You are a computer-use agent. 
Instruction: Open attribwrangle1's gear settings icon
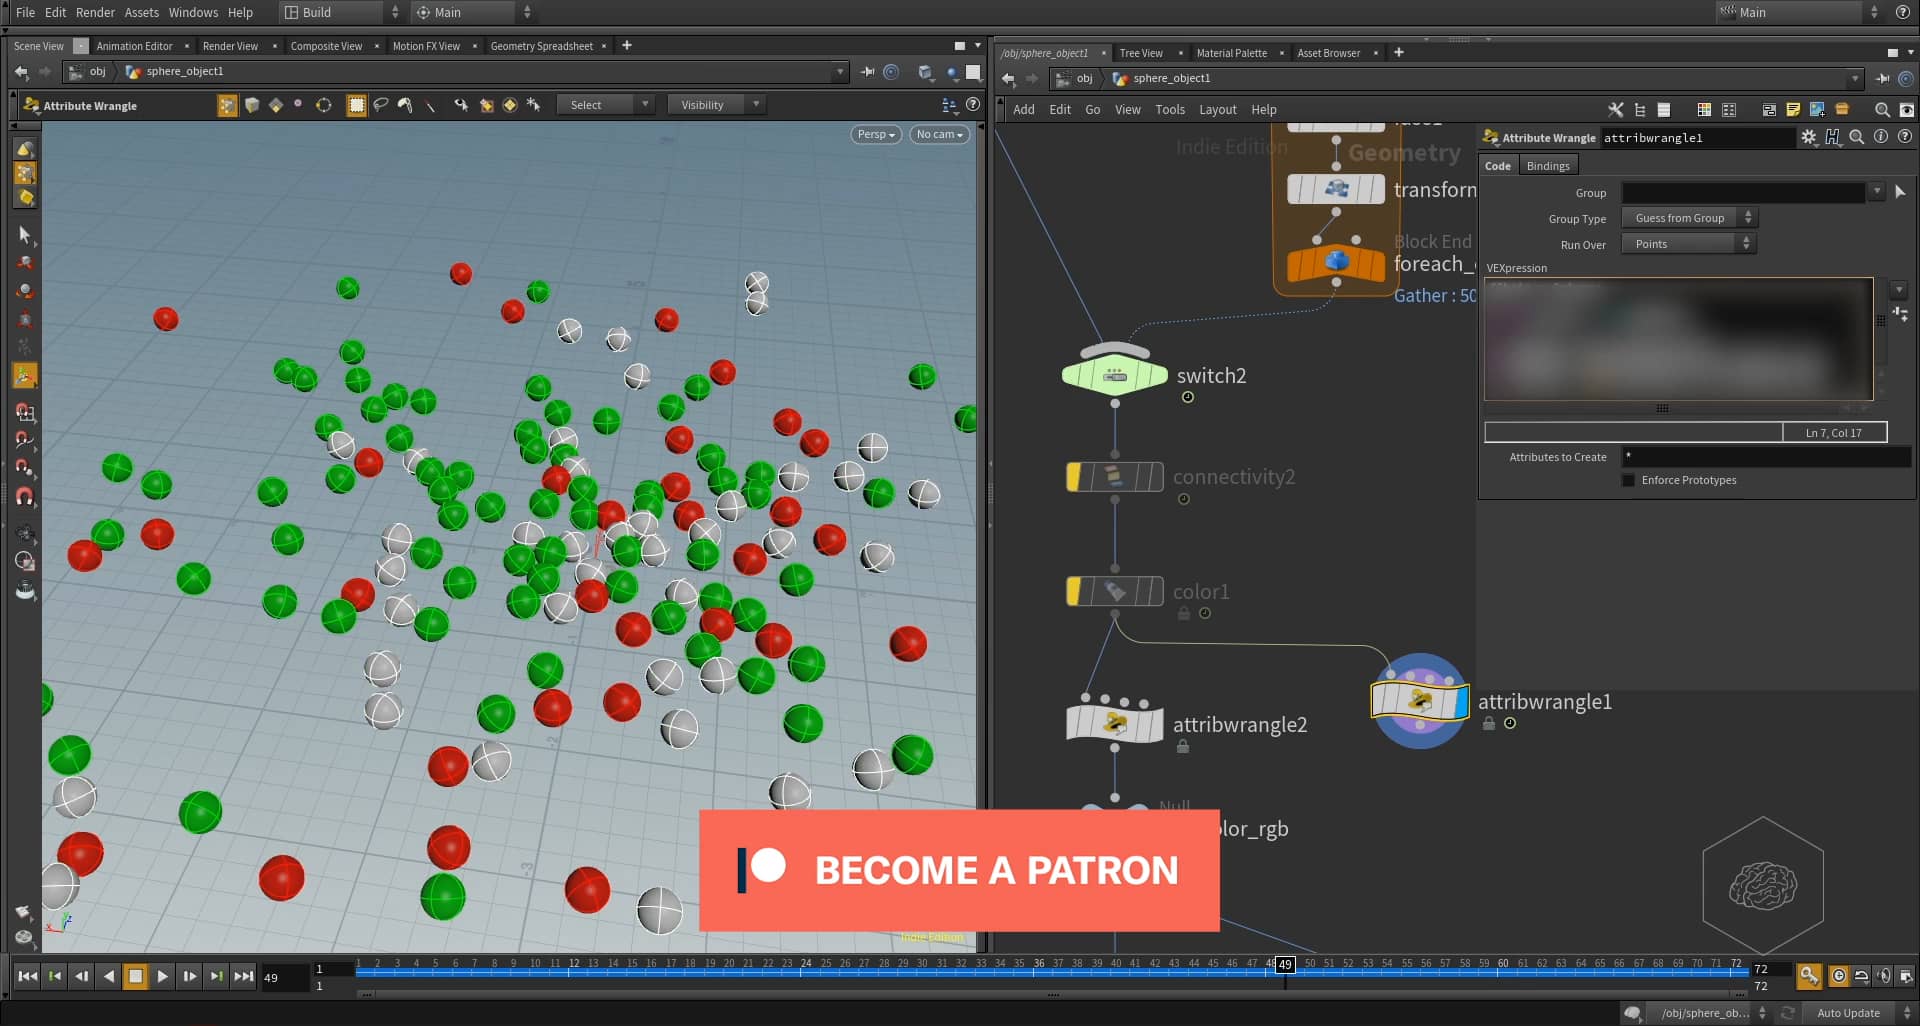(x=1808, y=137)
